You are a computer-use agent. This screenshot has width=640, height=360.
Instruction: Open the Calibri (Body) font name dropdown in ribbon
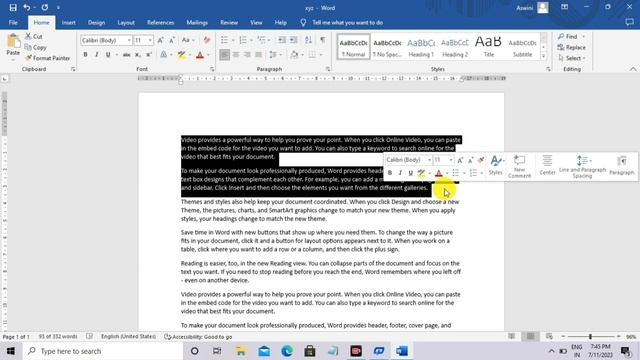[x=129, y=40]
